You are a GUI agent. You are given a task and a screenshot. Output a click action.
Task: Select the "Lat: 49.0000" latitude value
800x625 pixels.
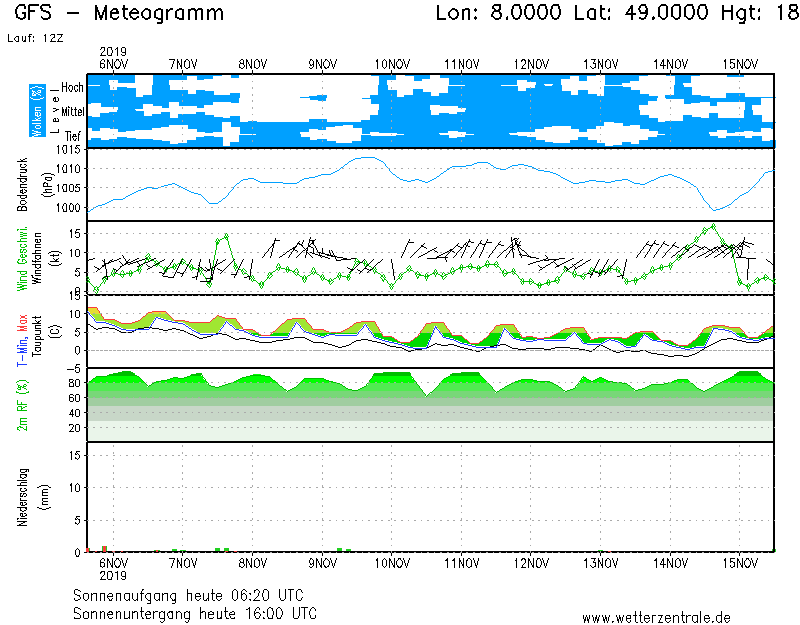coord(641,12)
